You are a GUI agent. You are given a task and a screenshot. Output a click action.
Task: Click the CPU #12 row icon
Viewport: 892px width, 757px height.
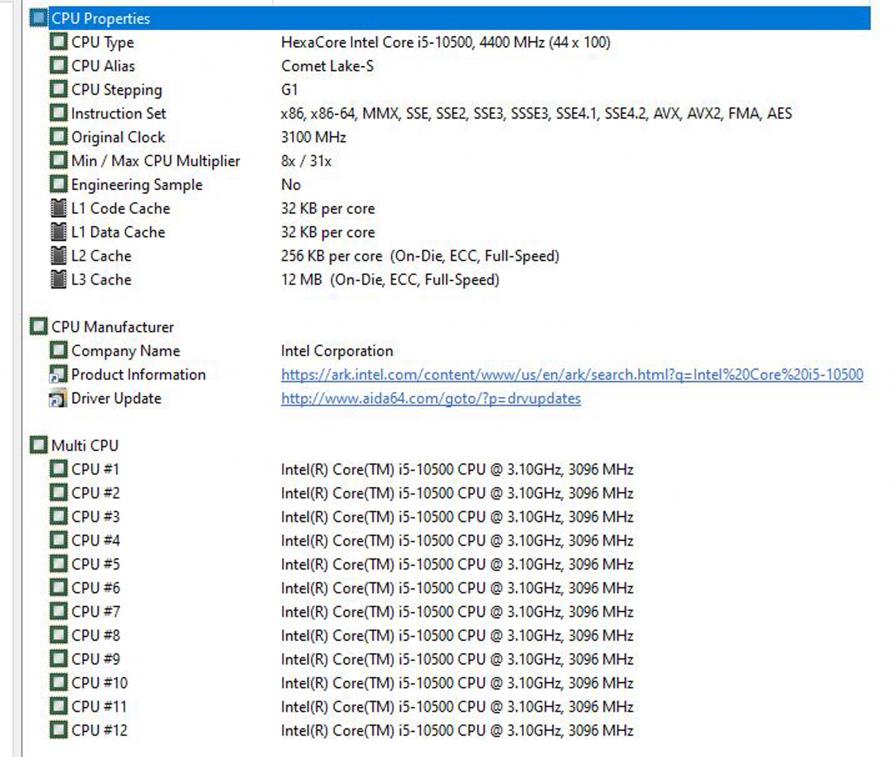point(59,731)
